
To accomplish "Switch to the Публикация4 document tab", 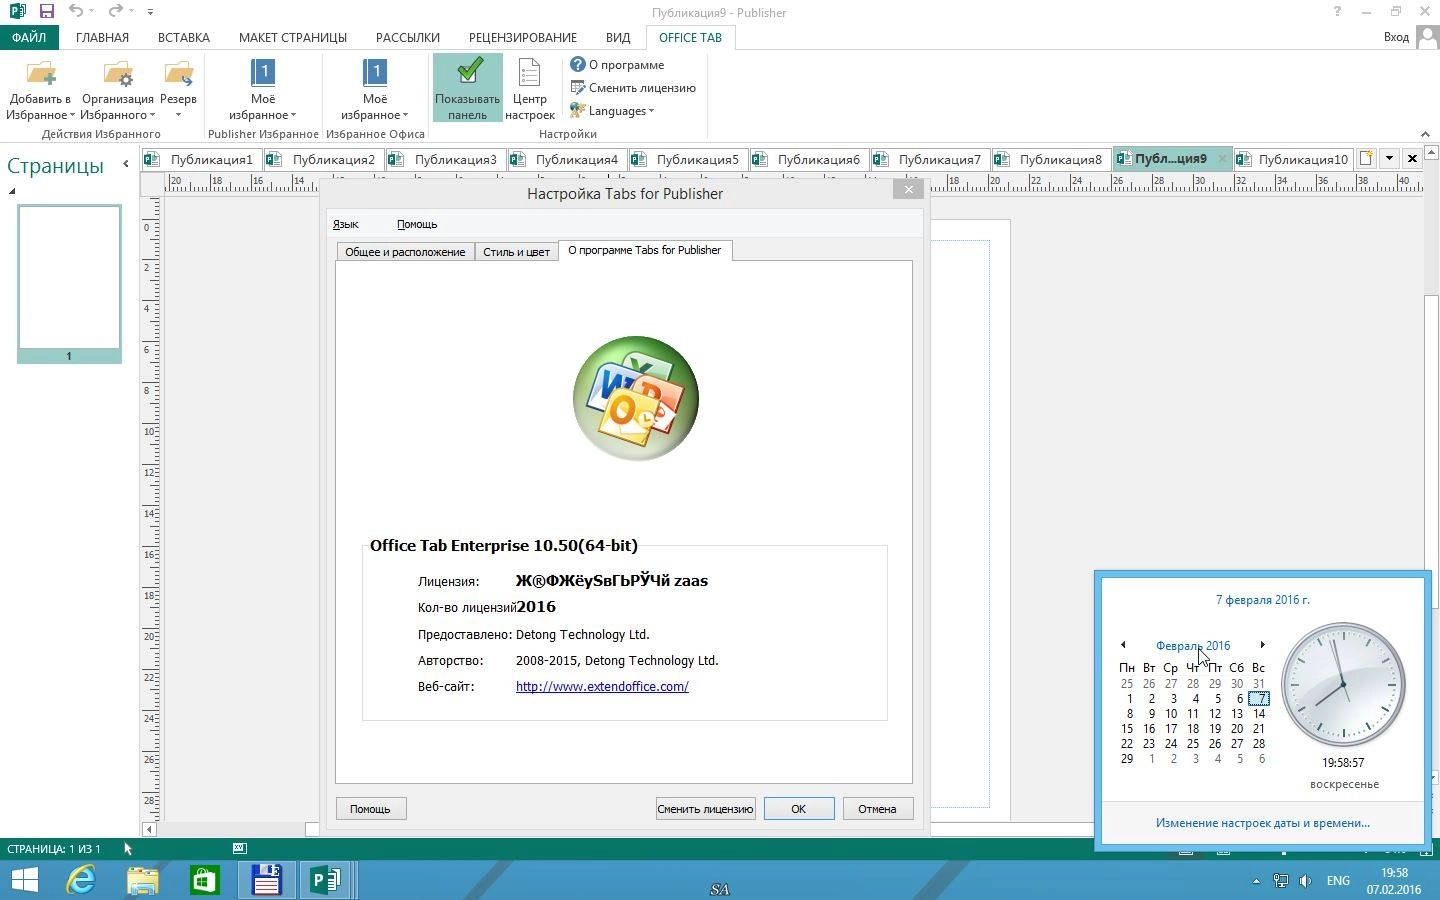I will point(566,159).
